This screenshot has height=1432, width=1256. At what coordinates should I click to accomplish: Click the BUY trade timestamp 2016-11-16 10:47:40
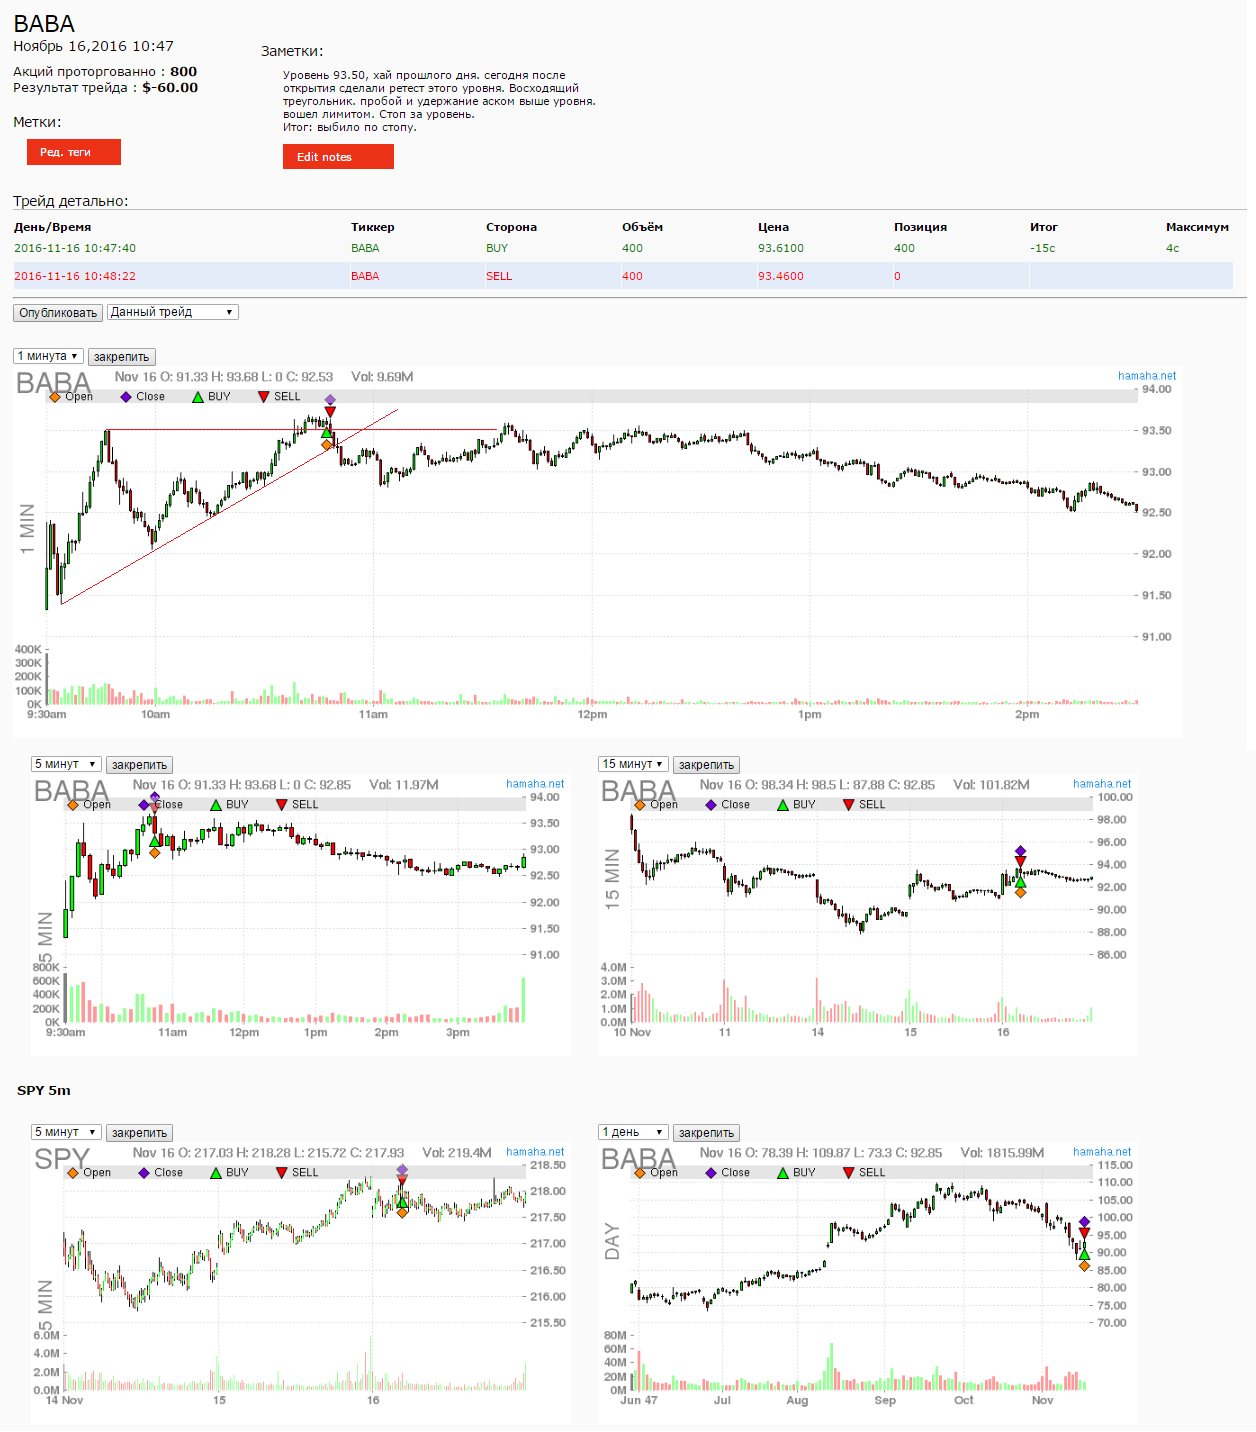(x=75, y=248)
